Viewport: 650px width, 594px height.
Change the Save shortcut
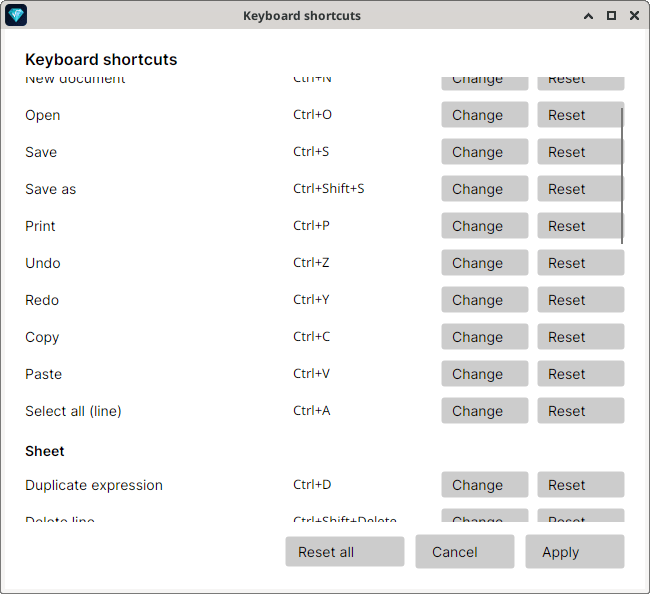[x=485, y=152]
